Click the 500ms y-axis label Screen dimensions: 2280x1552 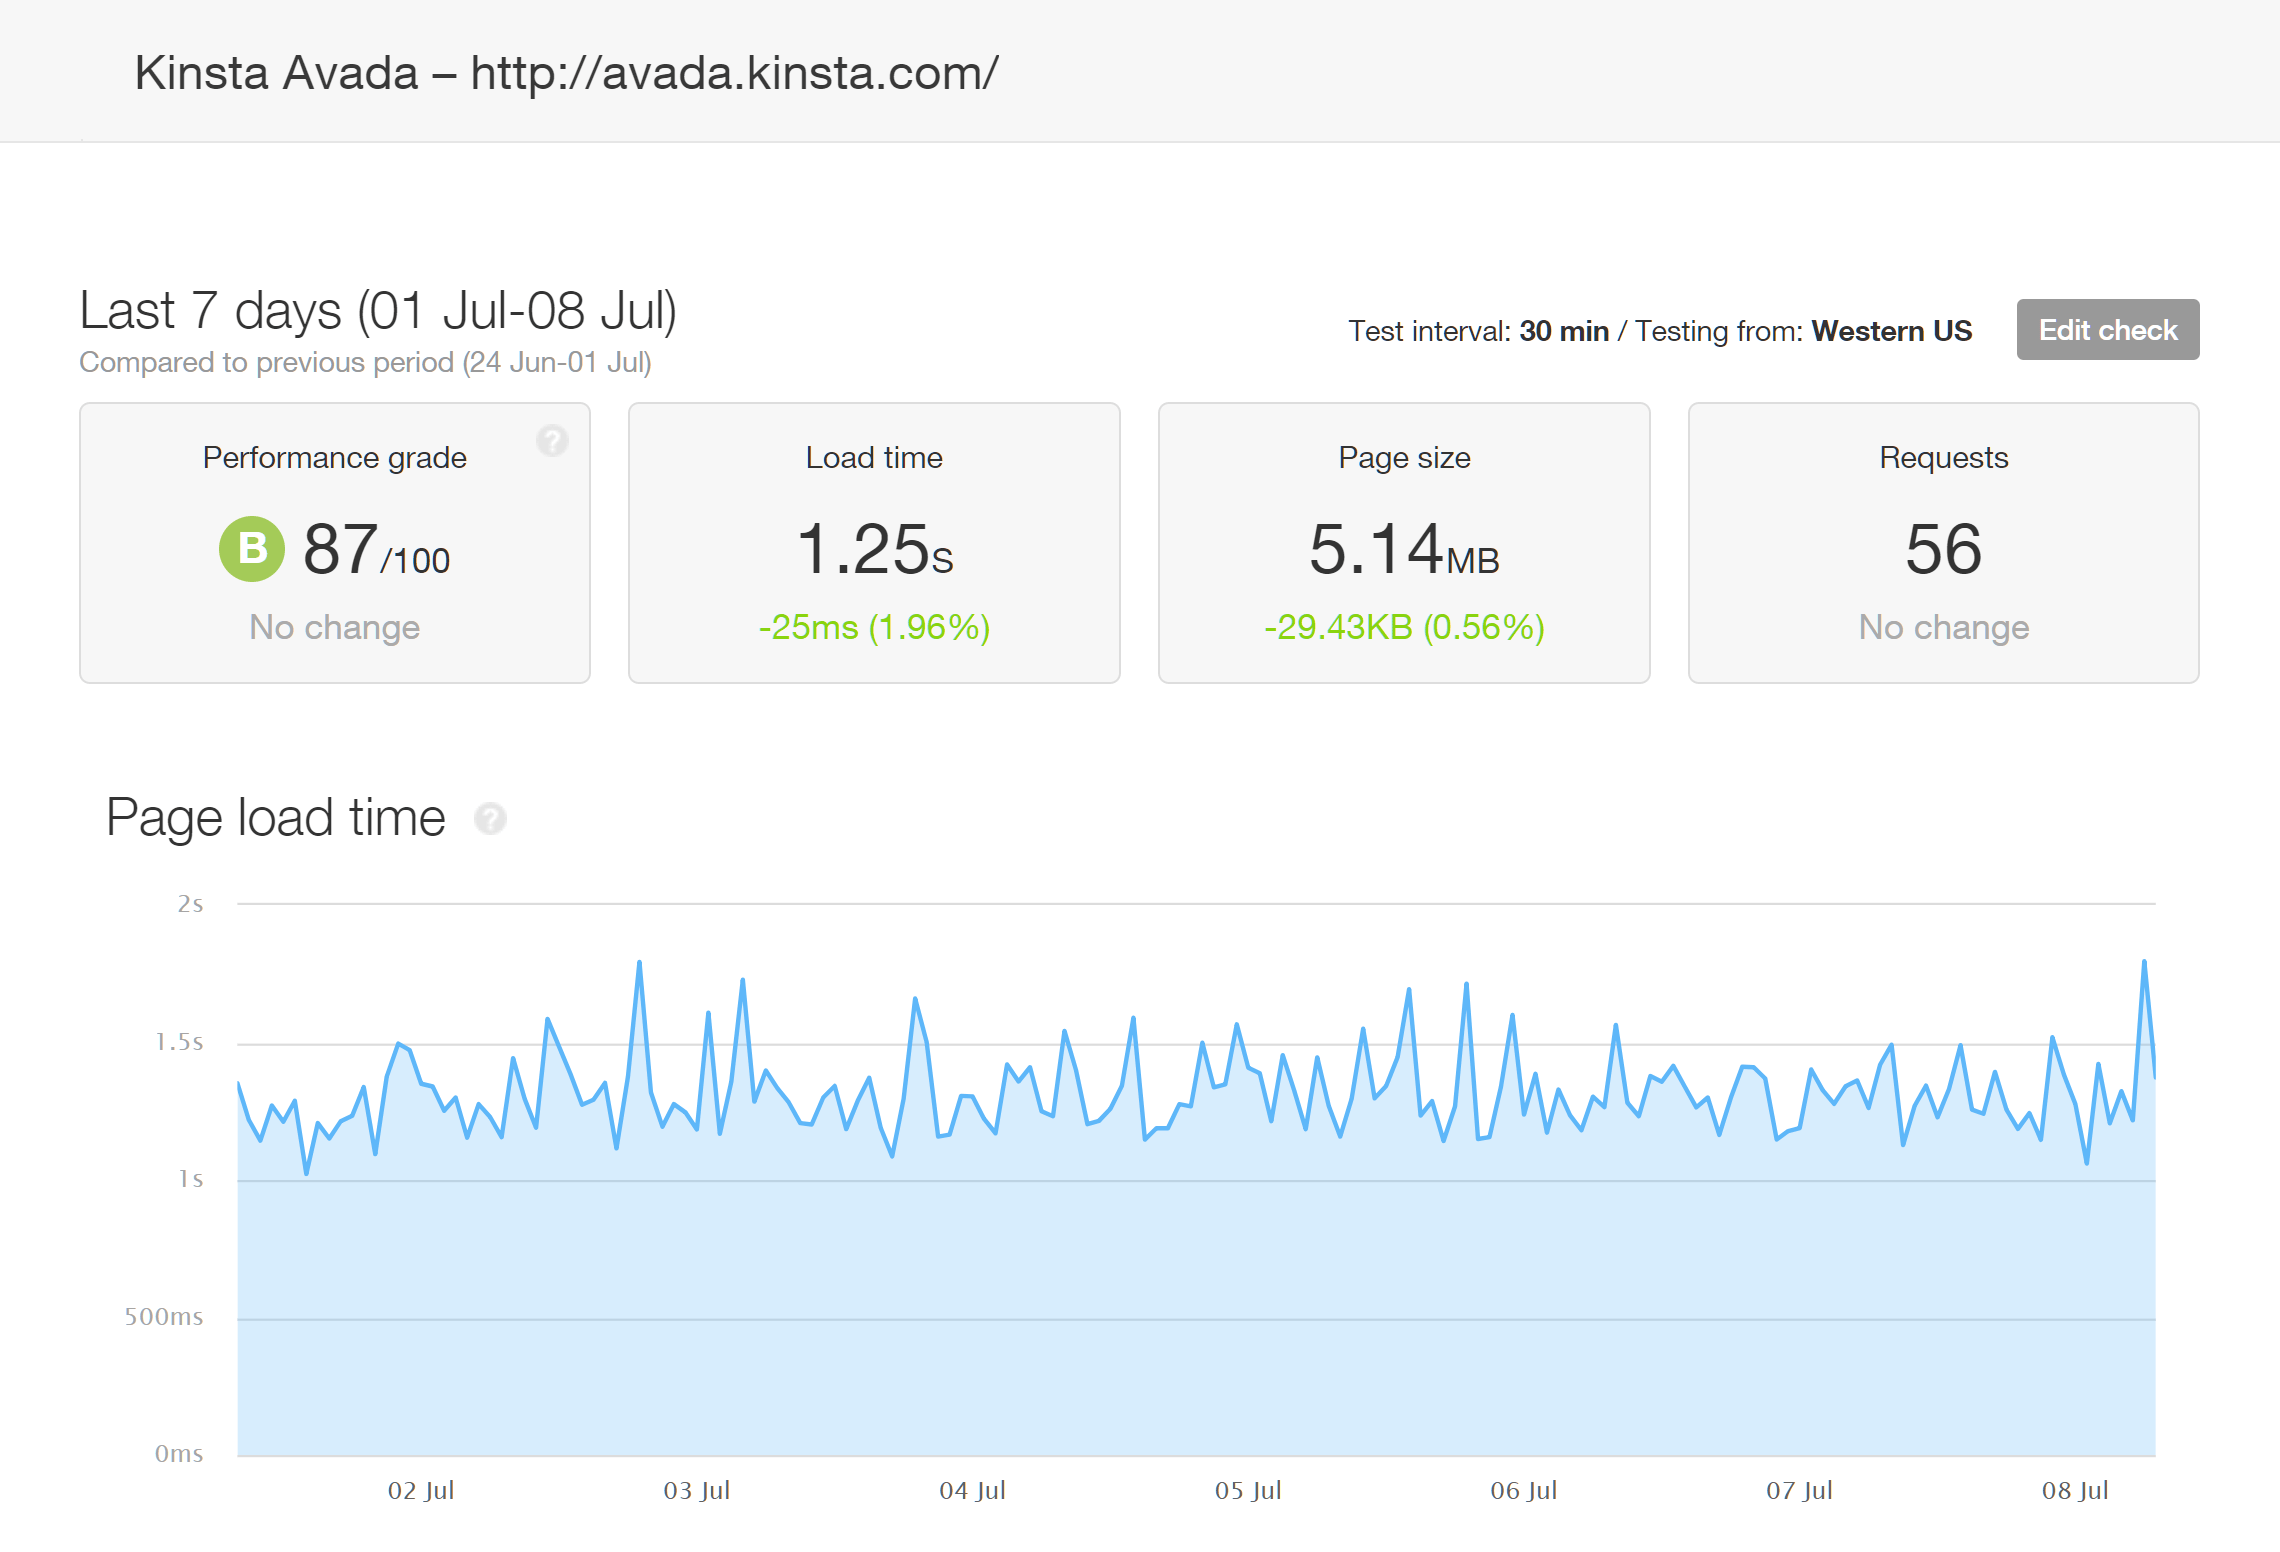coord(164,1316)
